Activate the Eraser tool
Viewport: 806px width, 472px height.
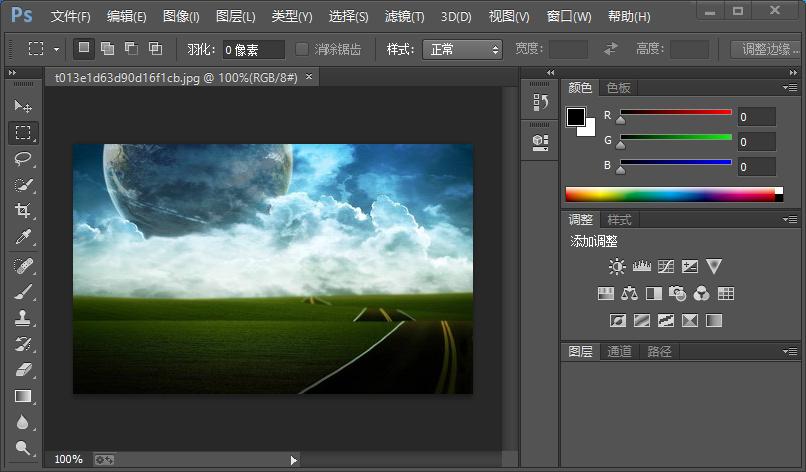[23, 370]
